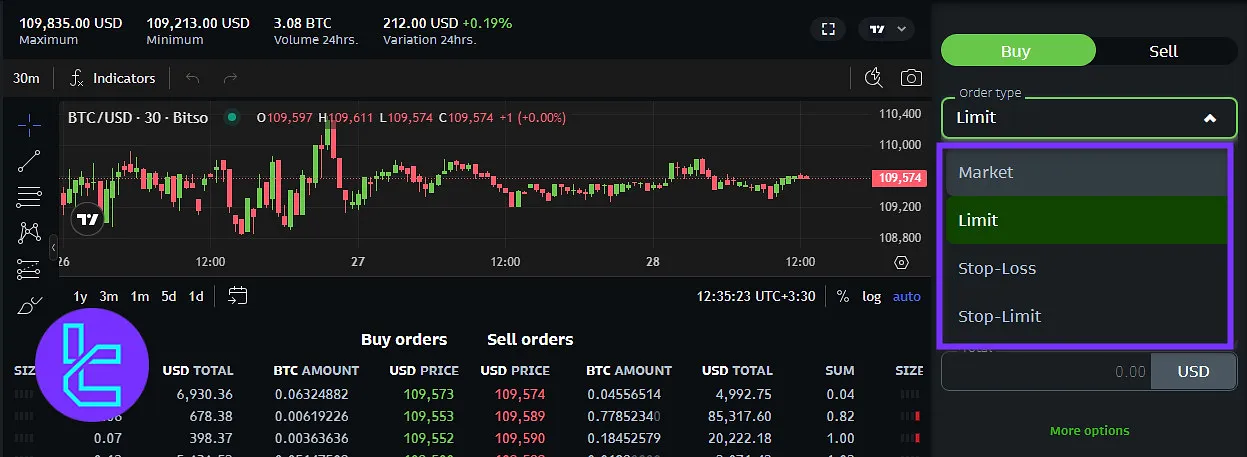Click the quick search lightning icon

tap(873, 78)
